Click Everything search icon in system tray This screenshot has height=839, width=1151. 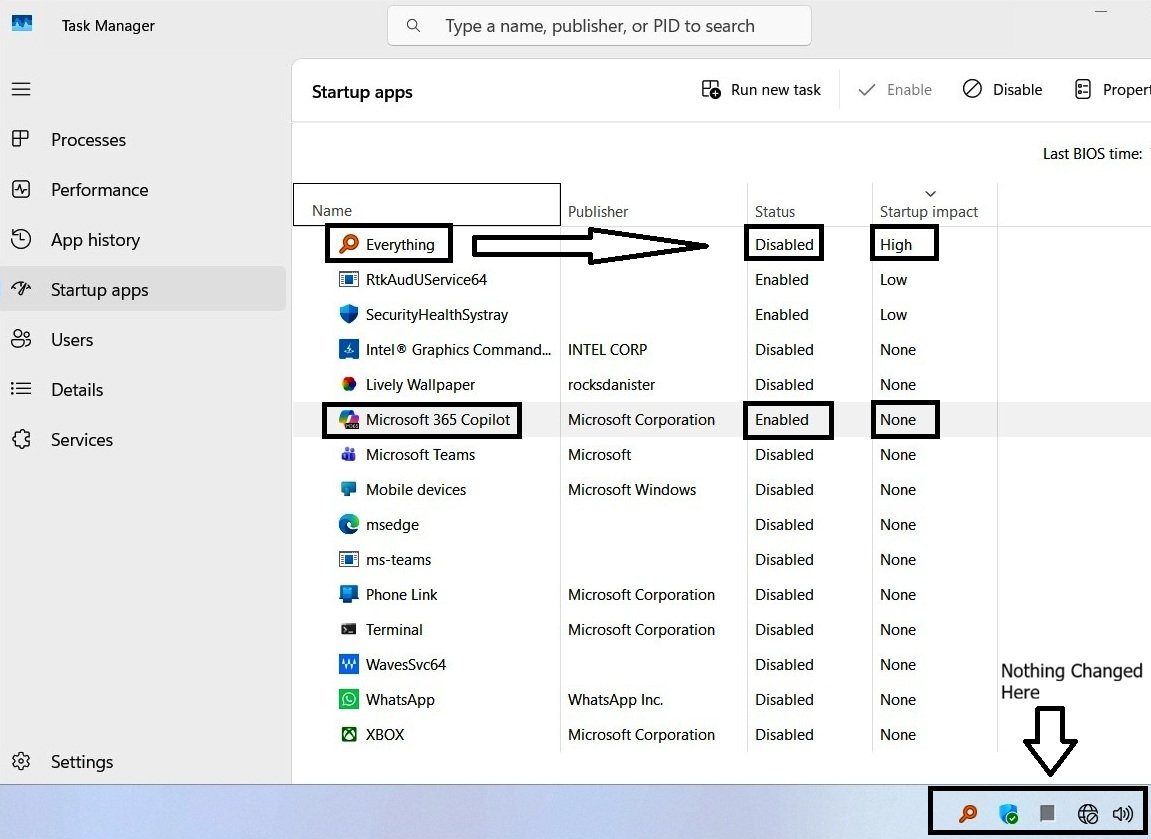[968, 813]
